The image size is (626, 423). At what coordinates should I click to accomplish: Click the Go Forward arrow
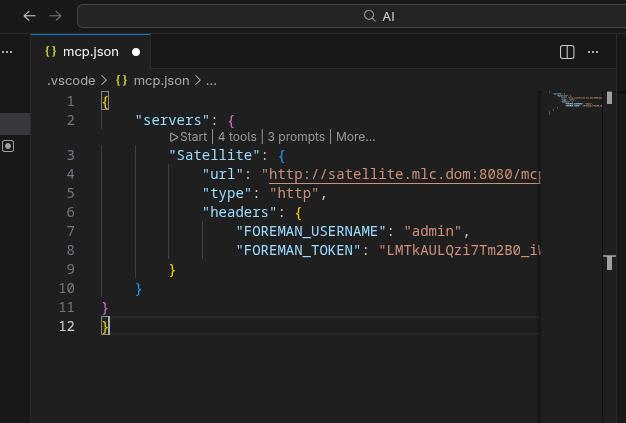pos(55,16)
